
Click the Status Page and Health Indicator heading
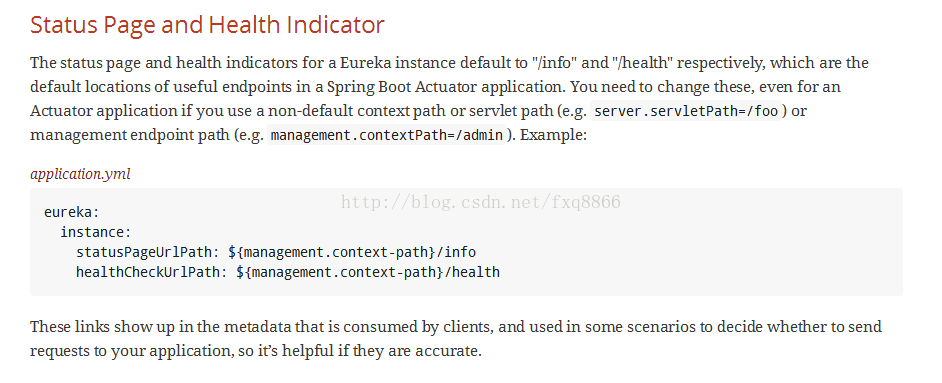207,25
